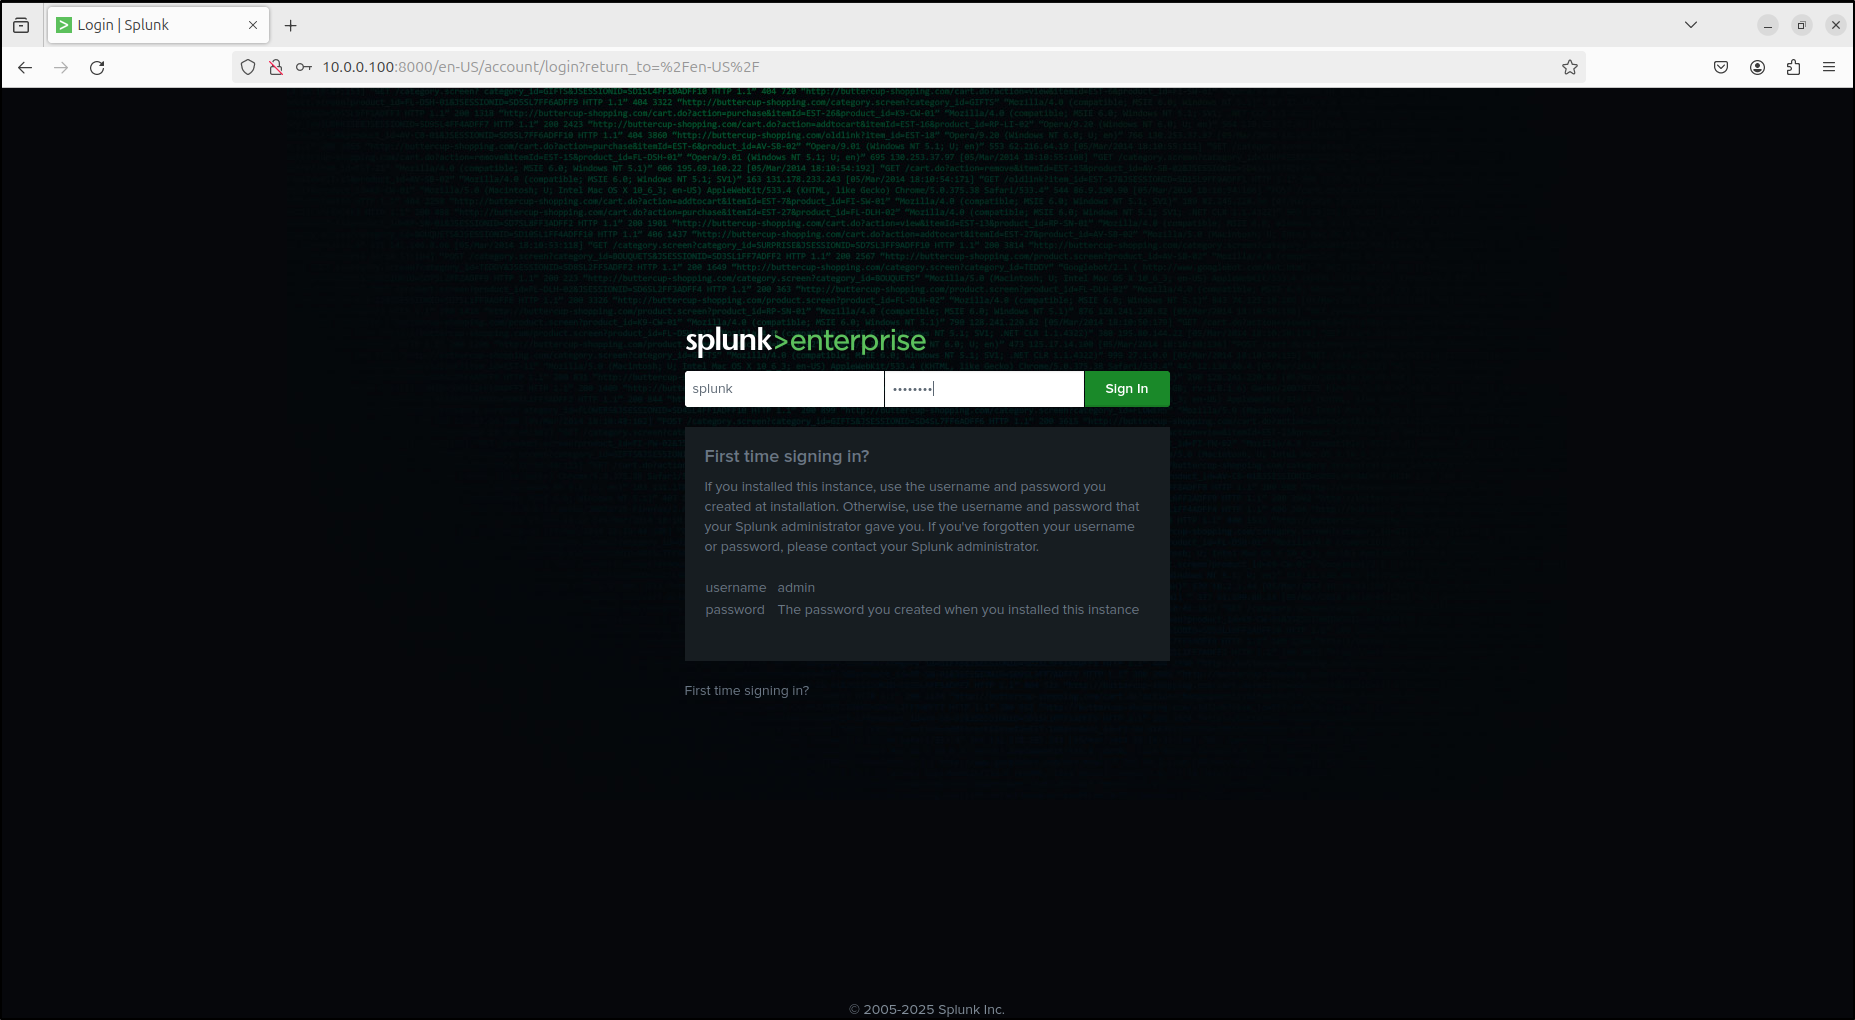Restore the browser window size
Image resolution: width=1855 pixels, height=1020 pixels.
click(x=1802, y=25)
